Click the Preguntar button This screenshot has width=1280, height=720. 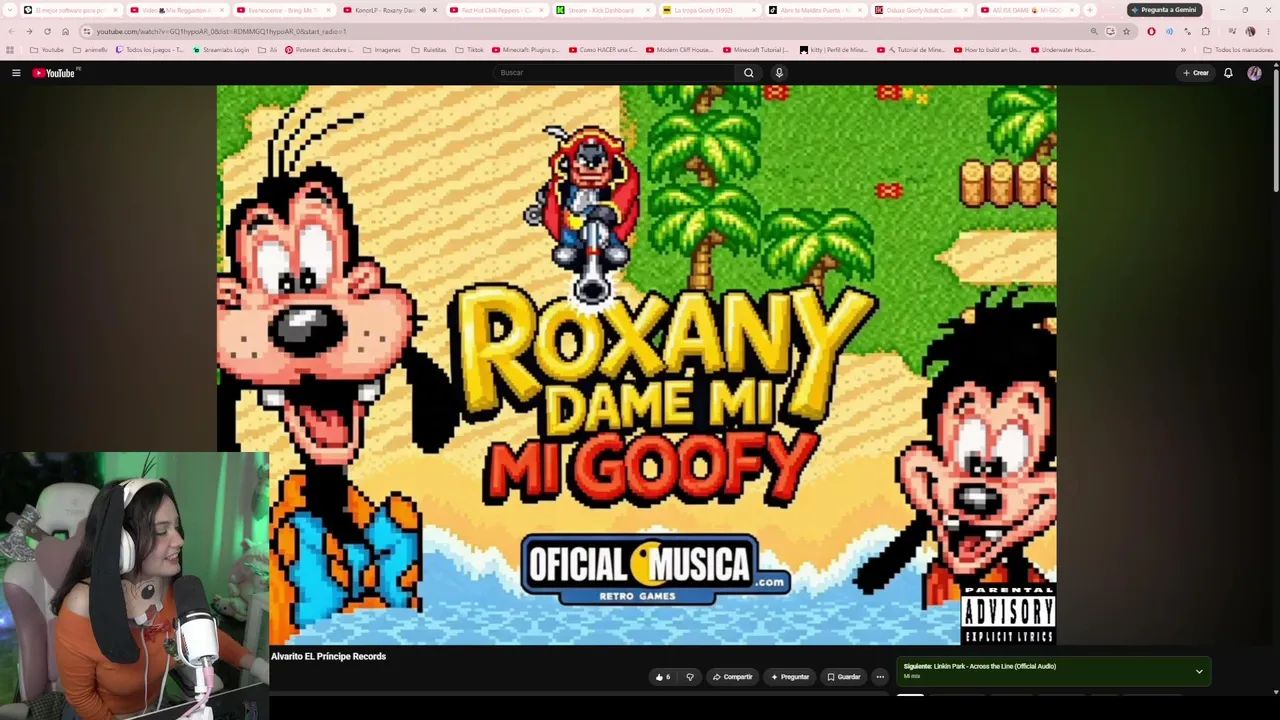click(790, 677)
